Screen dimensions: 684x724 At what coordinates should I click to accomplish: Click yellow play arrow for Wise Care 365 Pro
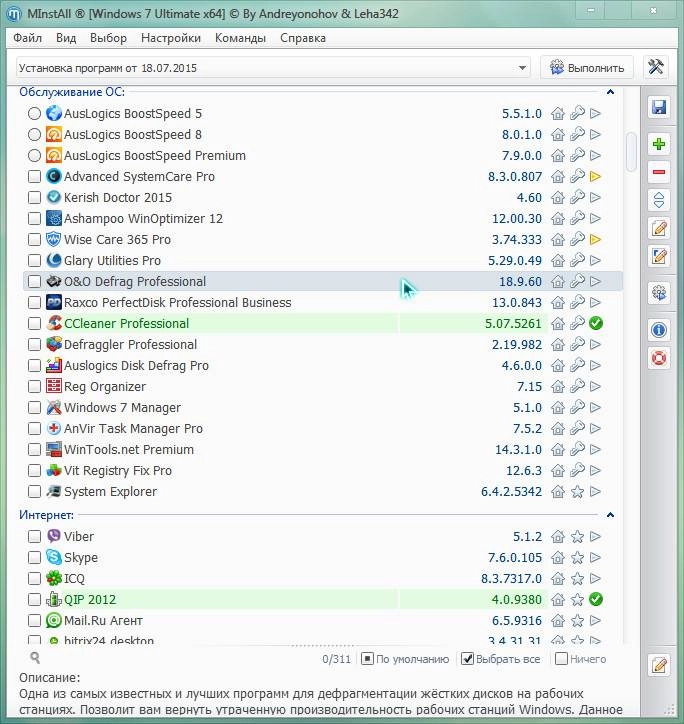click(x=596, y=240)
